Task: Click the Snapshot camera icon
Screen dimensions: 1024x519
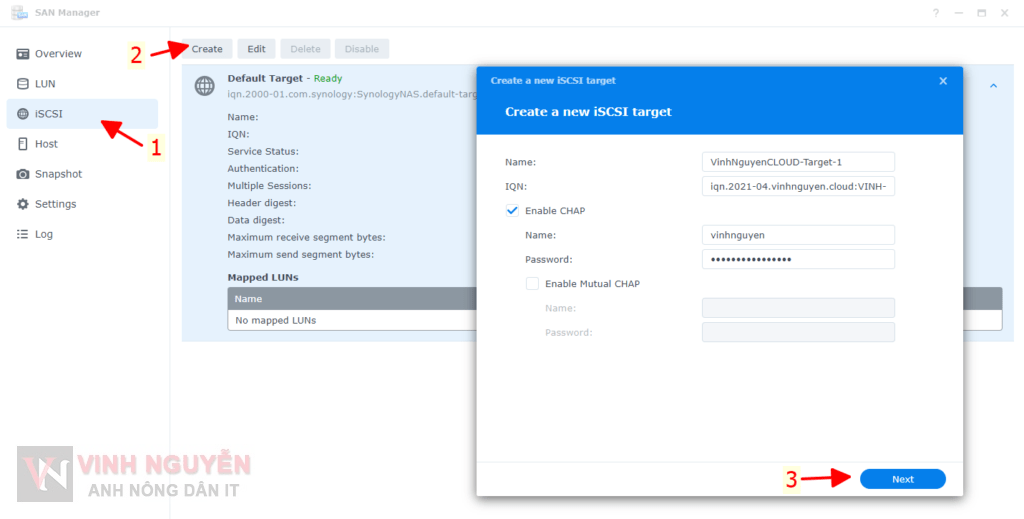Action: pos(23,174)
